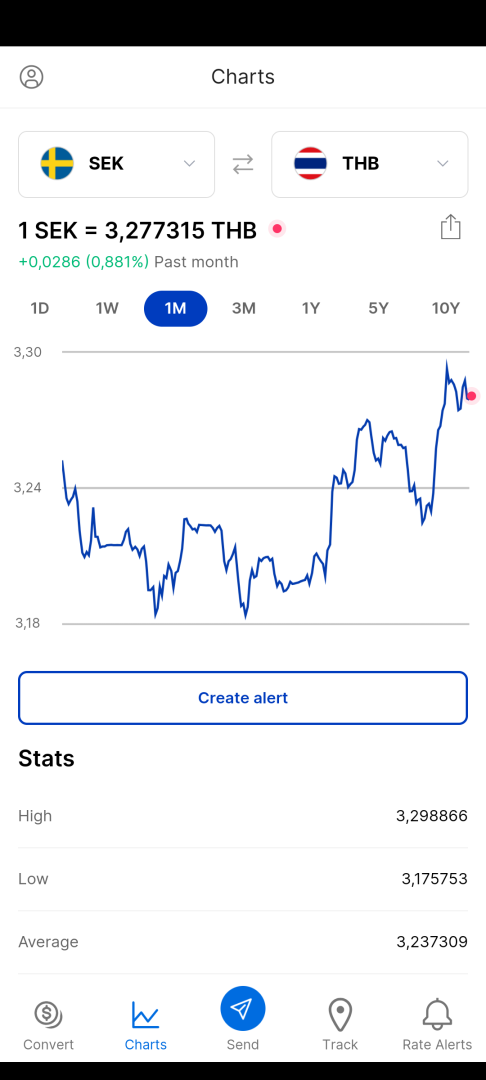Image resolution: width=486 pixels, height=1080 pixels.
Task: Select the 5Y range button
Action: [x=379, y=309]
